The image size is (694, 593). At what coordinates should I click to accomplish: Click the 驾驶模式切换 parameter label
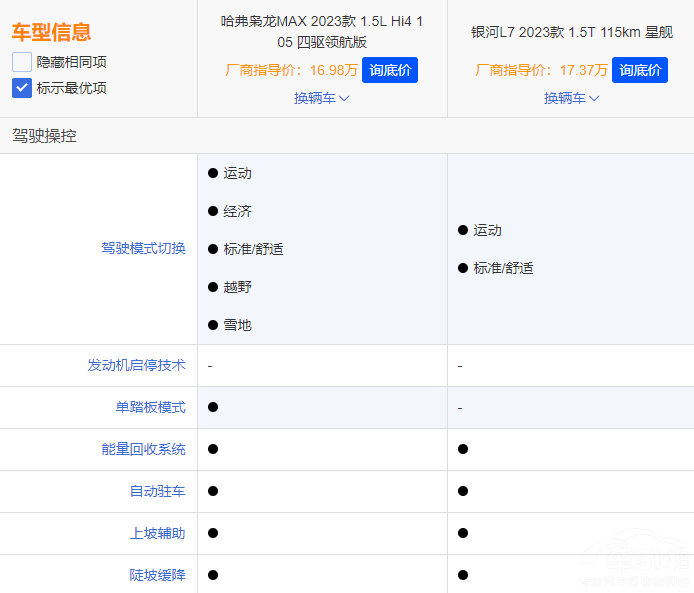(x=143, y=248)
